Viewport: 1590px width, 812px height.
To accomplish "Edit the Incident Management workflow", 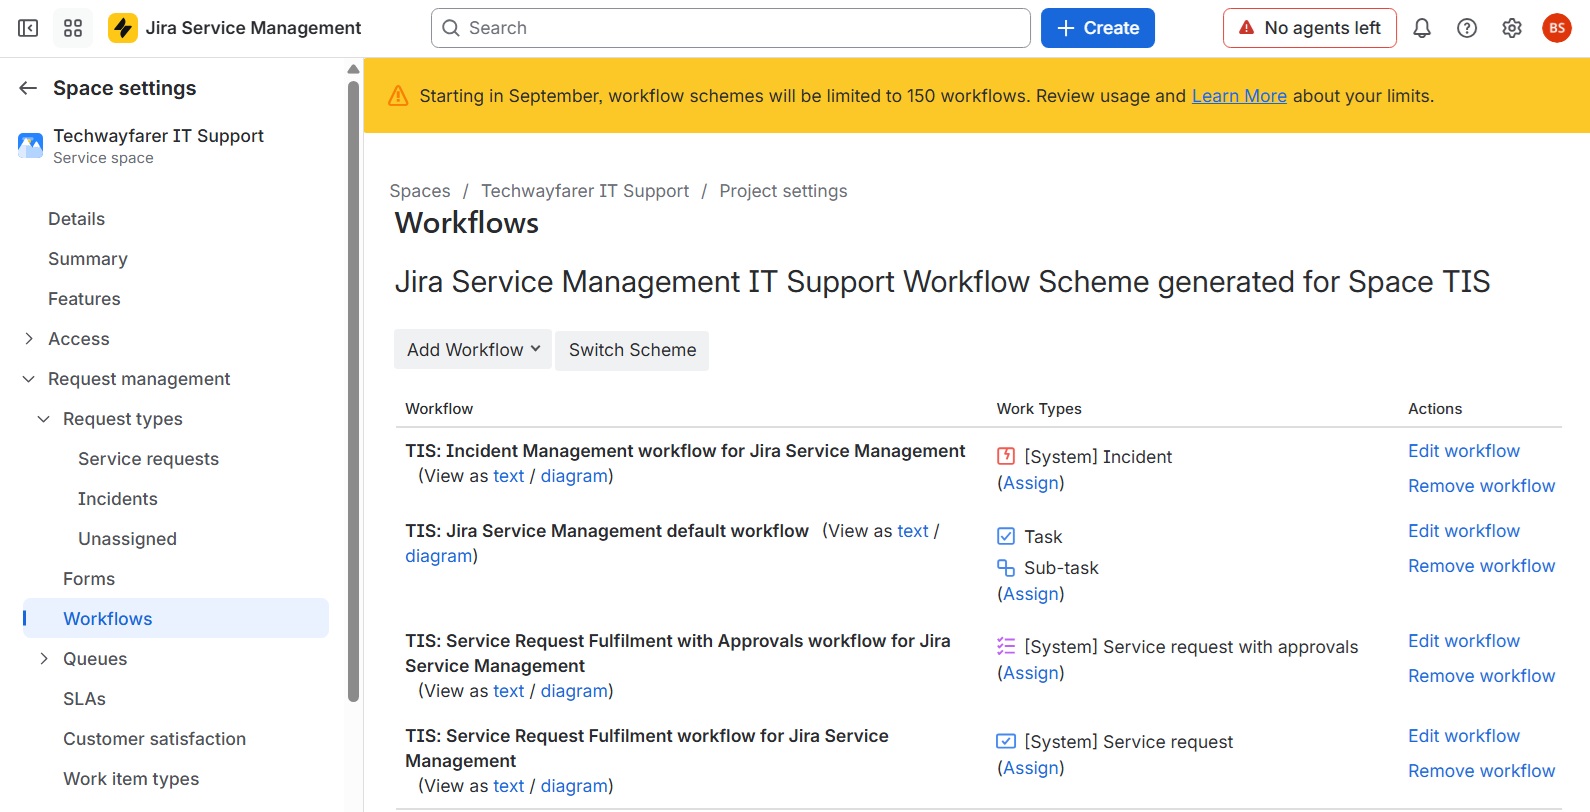I will coord(1464,451).
